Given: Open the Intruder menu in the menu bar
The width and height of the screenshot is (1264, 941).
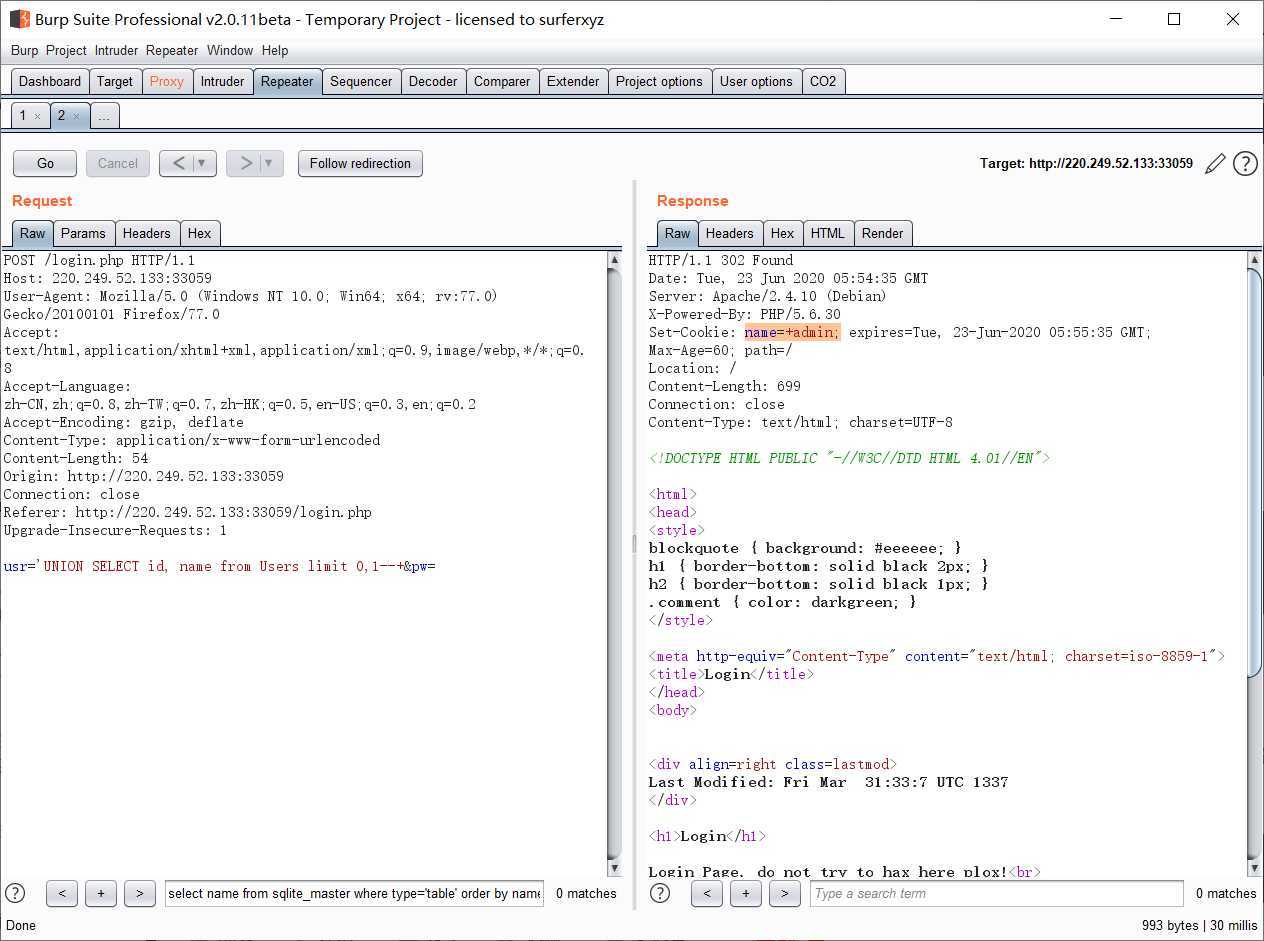Looking at the screenshot, I should click(117, 50).
